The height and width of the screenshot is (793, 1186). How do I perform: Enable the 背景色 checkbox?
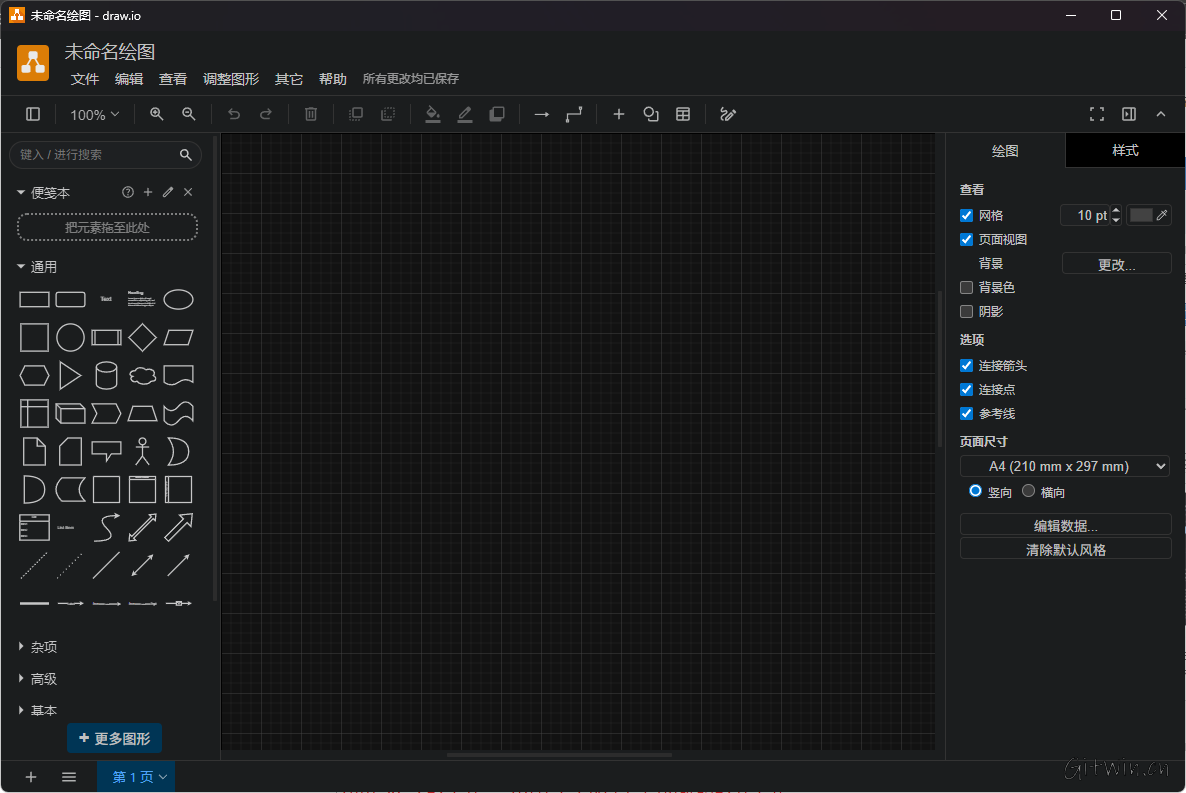tap(967, 288)
